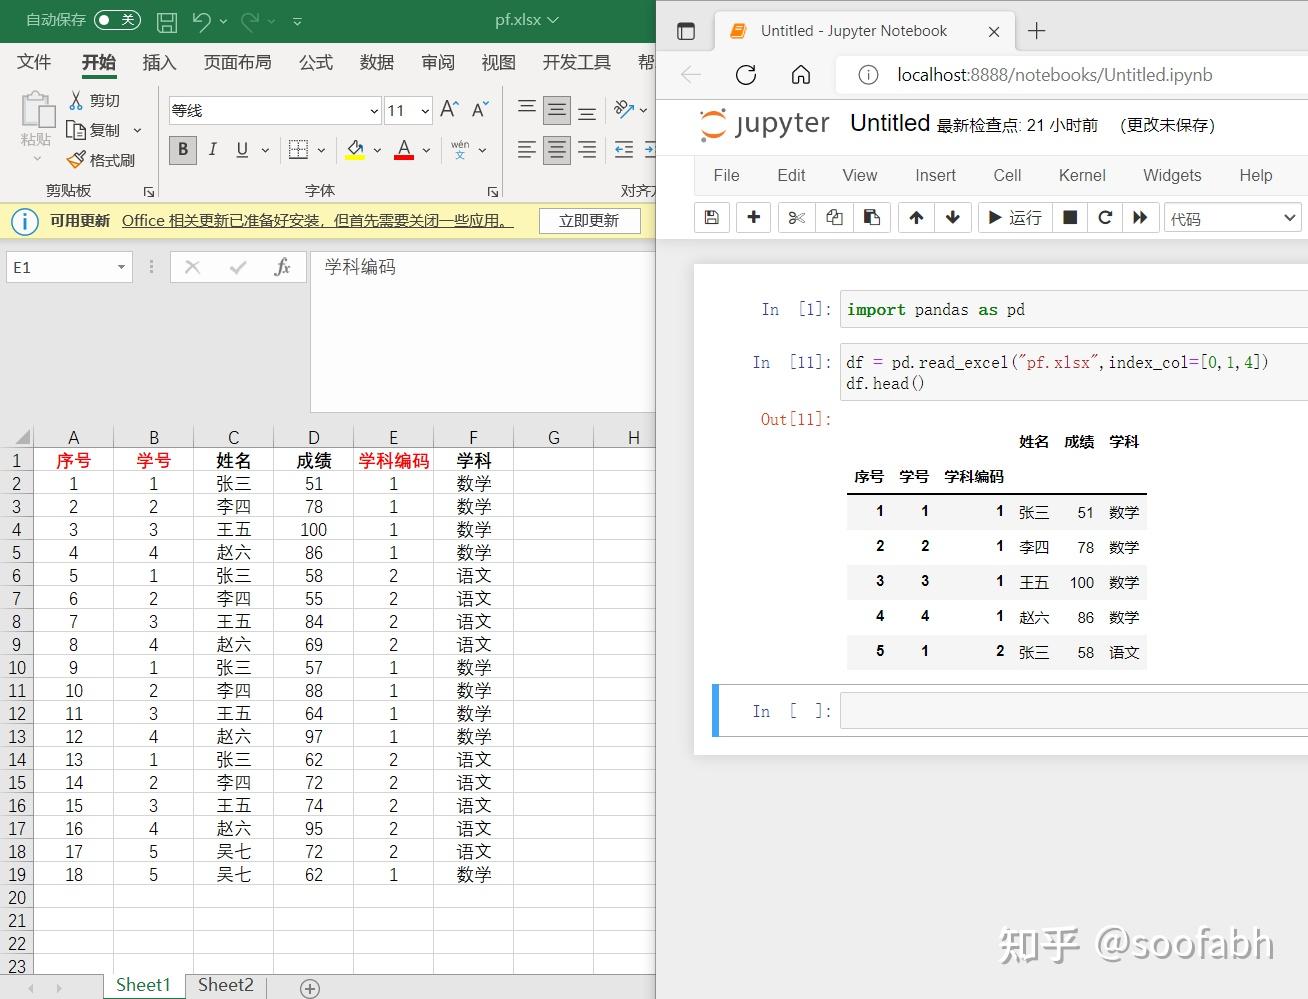
Task: Click the 立即更新 update button
Action: 590,221
